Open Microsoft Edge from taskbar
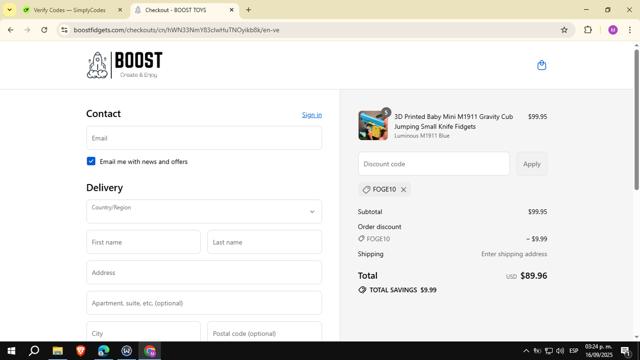This screenshot has height=360, width=640. (104, 351)
